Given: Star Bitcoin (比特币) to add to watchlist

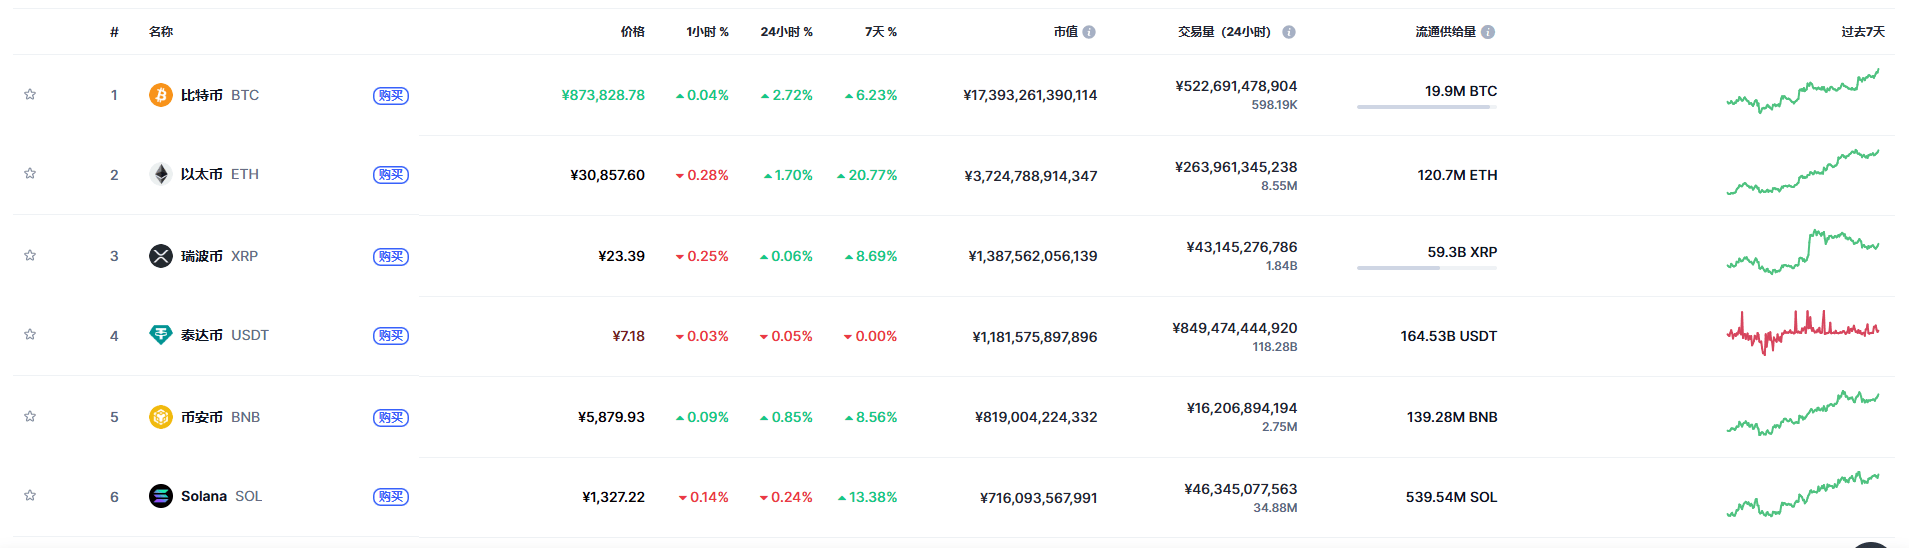Looking at the screenshot, I should [30, 94].
